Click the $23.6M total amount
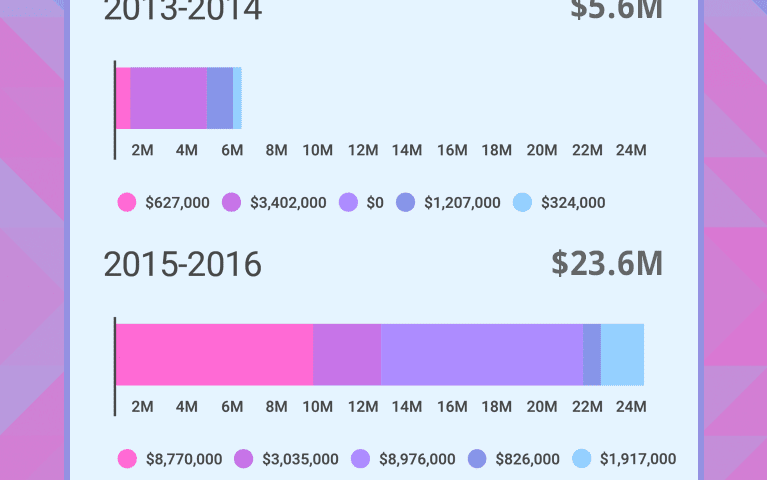Viewport: 767px width, 480px height. [x=607, y=264]
